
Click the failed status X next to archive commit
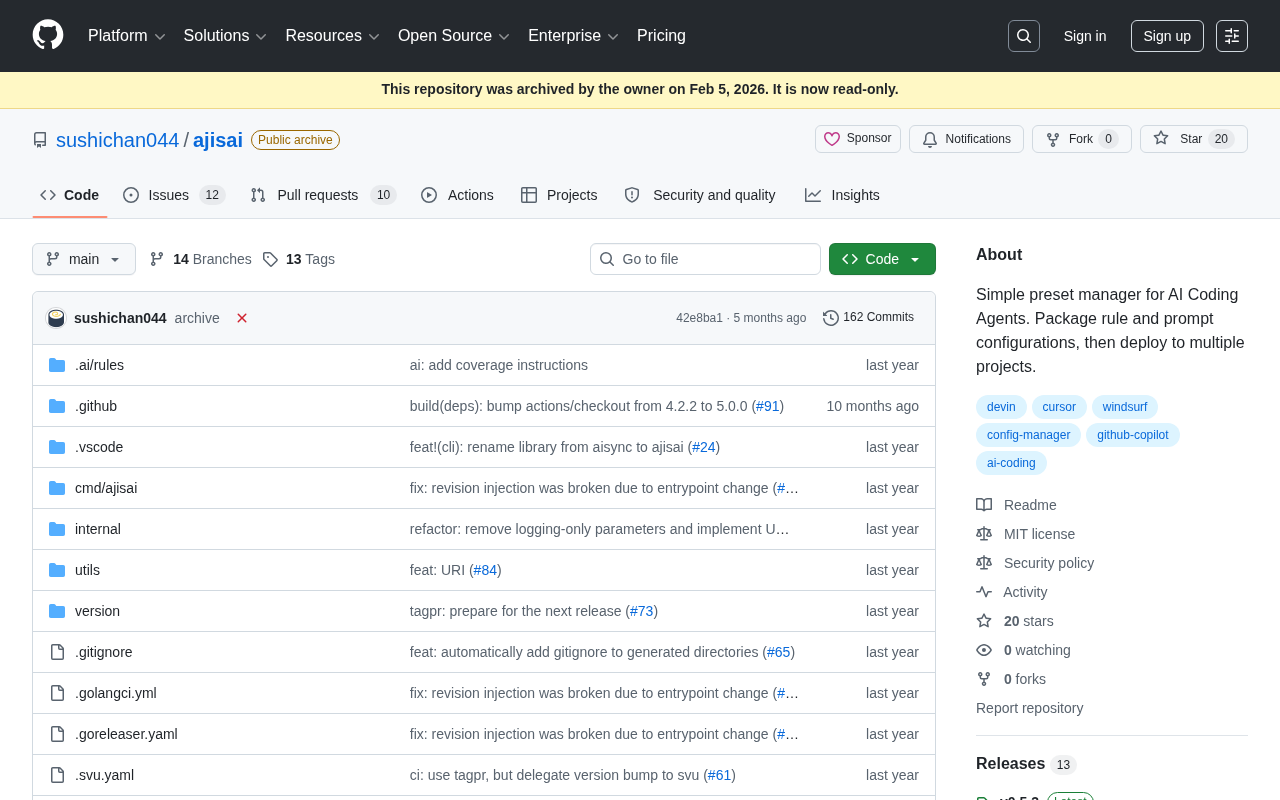pyautogui.click(x=242, y=318)
